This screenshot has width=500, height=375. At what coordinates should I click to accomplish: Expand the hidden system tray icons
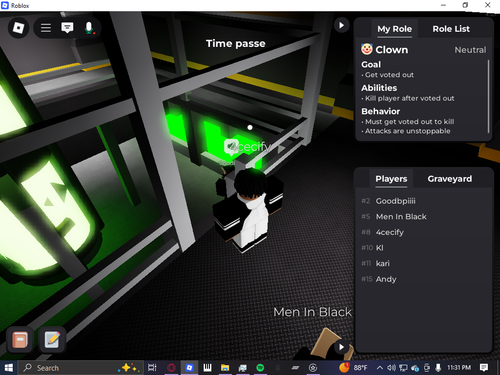(x=379, y=368)
